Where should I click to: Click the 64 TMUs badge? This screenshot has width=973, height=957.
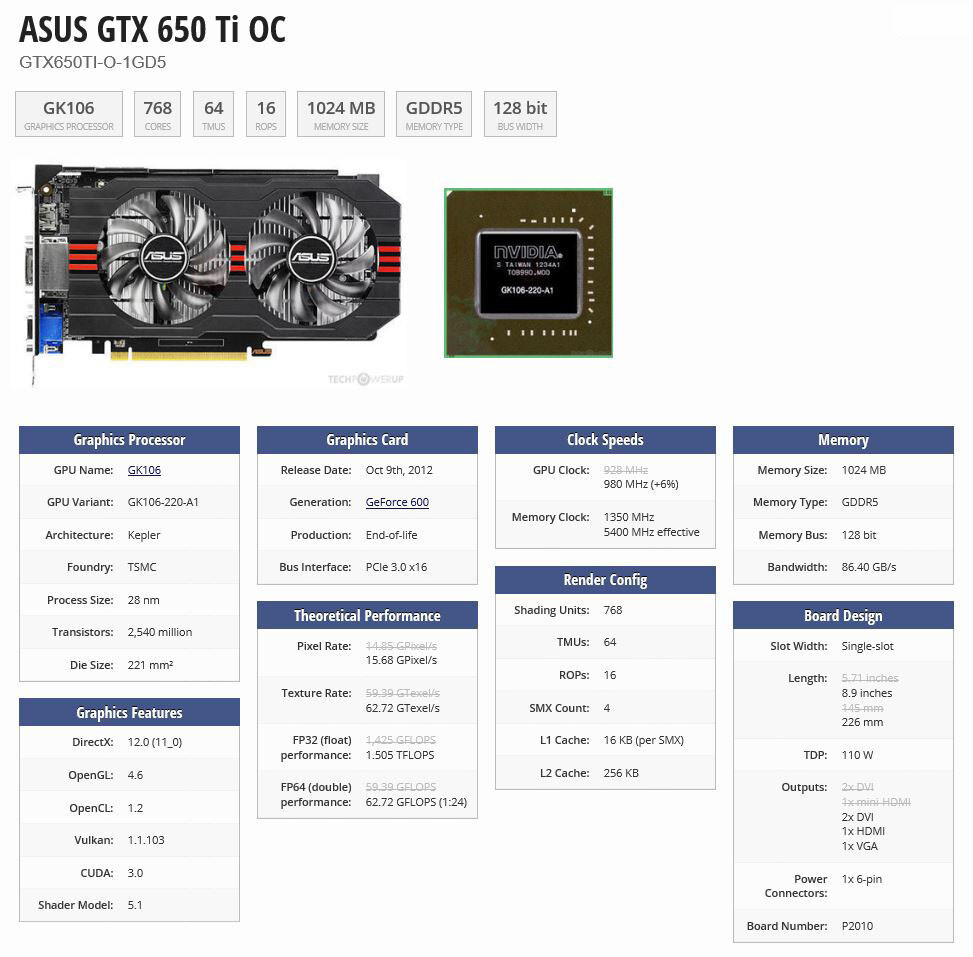(212, 113)
